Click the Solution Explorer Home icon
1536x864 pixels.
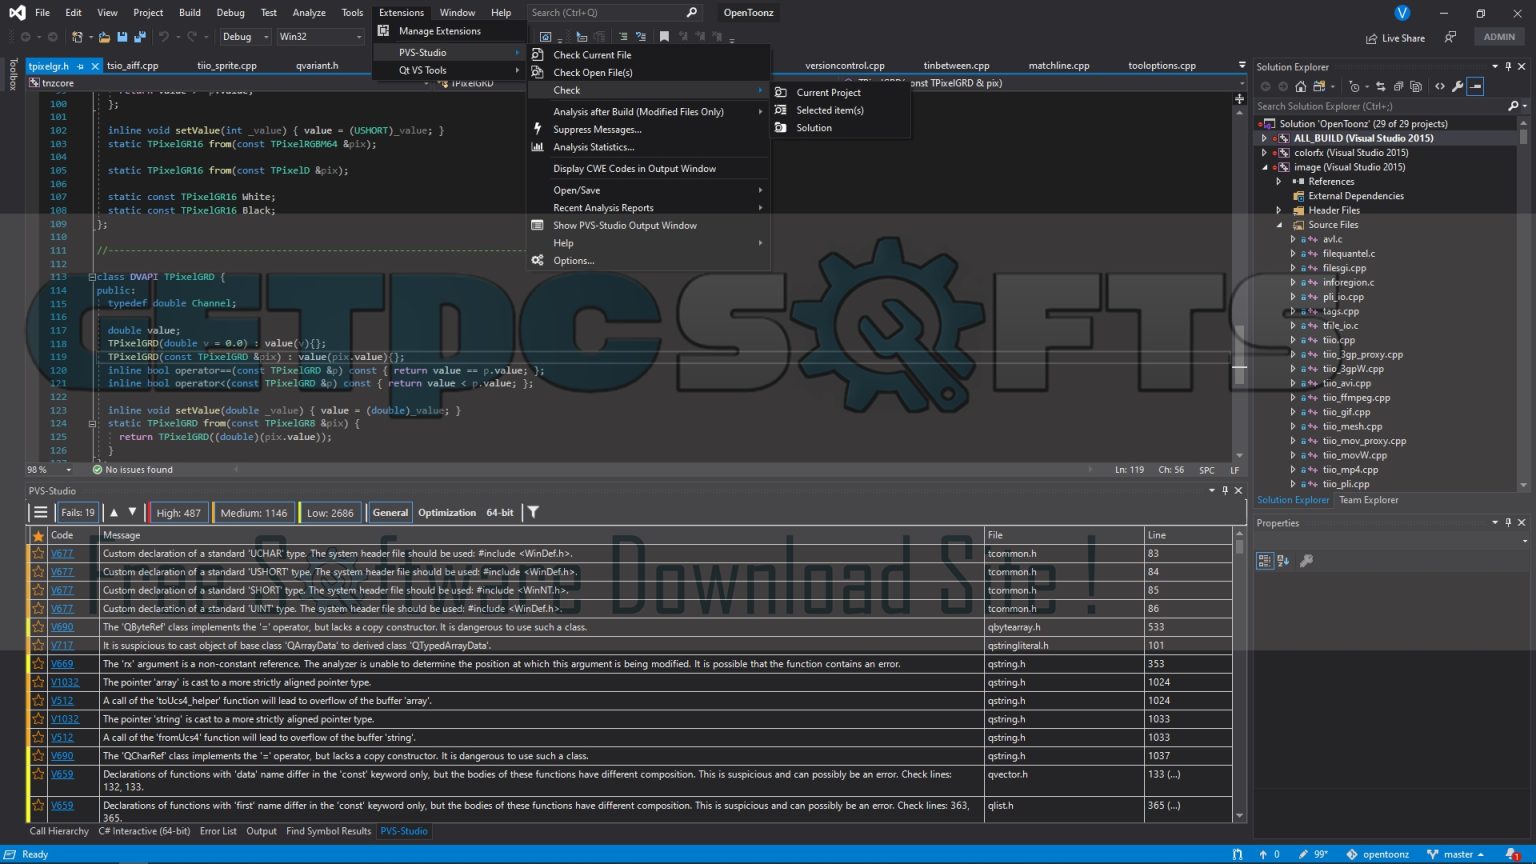1300,86
